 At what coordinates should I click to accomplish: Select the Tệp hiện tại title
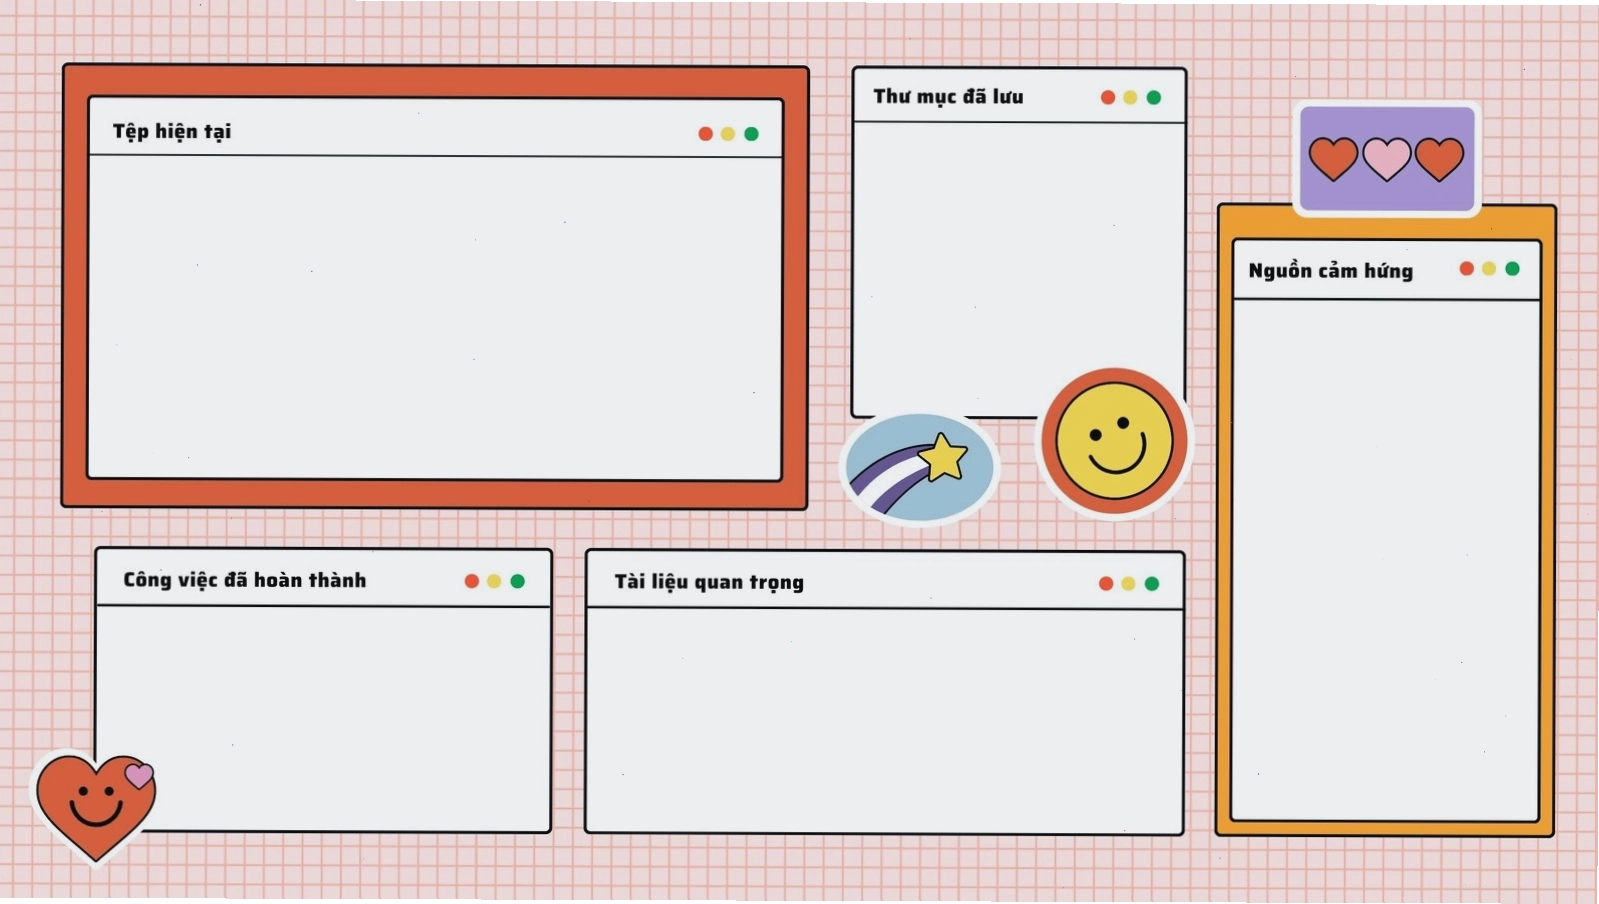click(x=172, y=132)
